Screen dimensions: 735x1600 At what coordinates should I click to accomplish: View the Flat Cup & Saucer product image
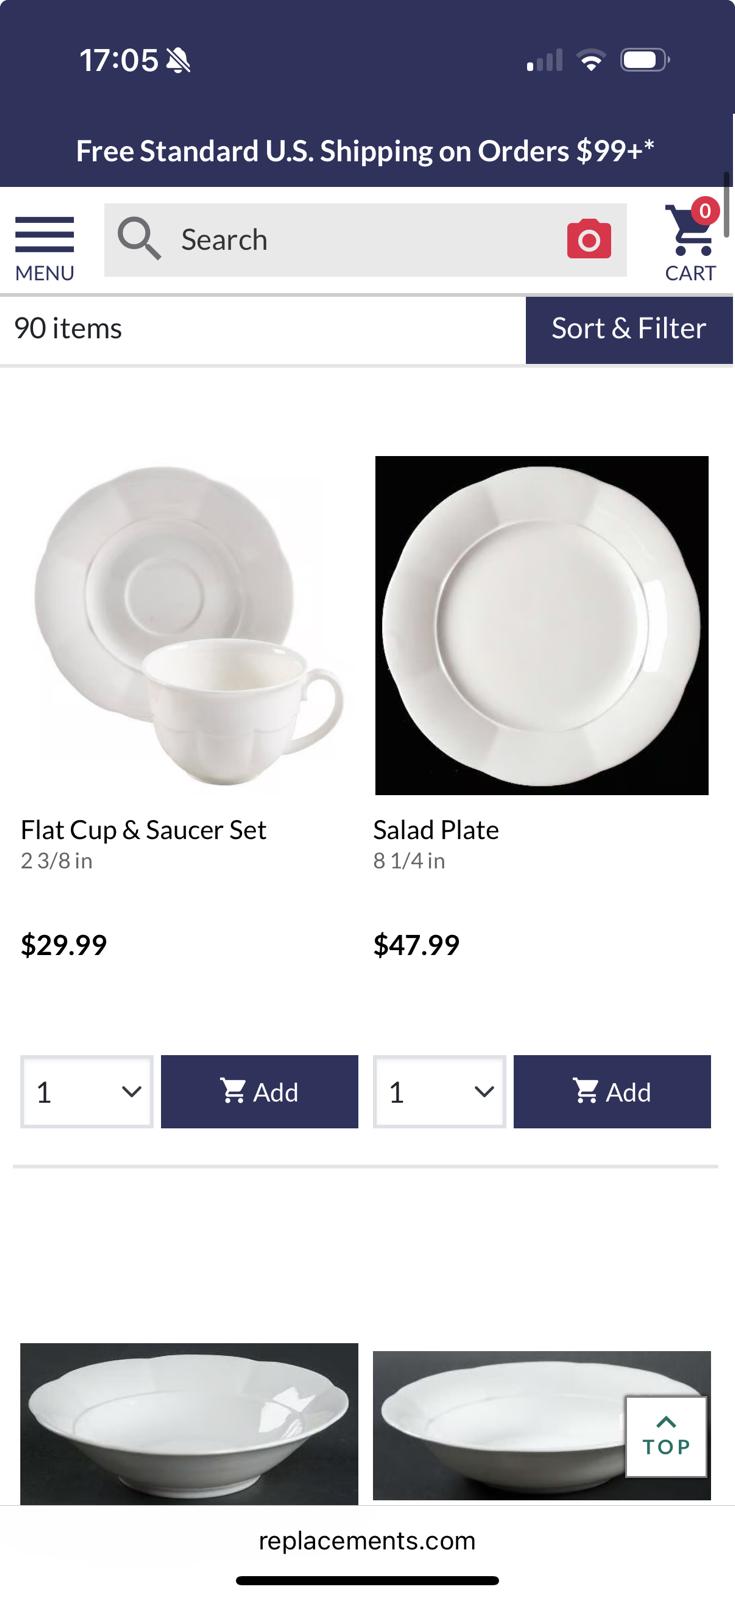[x=188, y=626]
